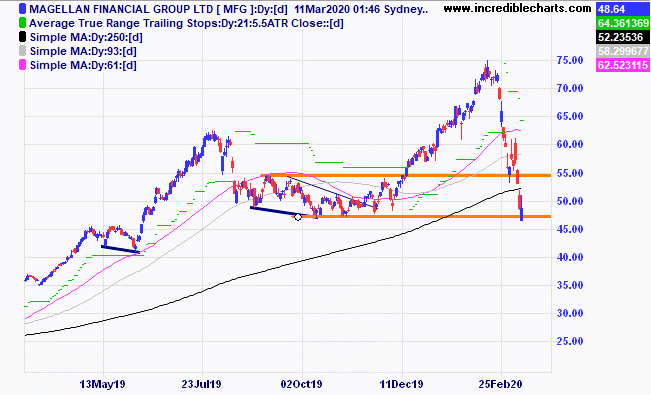Click the 25.00 price axis label

570,341
